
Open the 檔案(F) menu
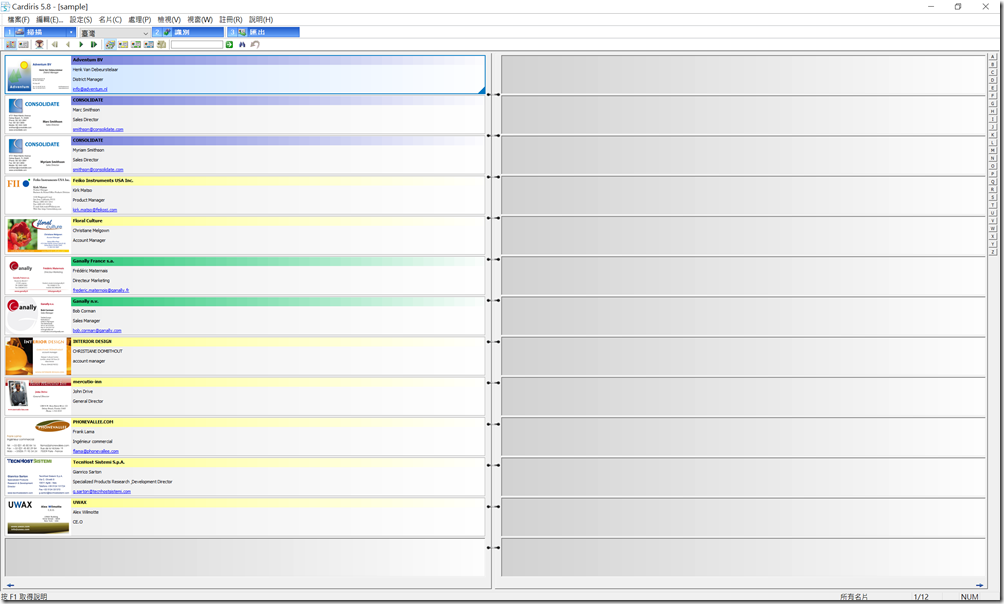coord(18,20)
